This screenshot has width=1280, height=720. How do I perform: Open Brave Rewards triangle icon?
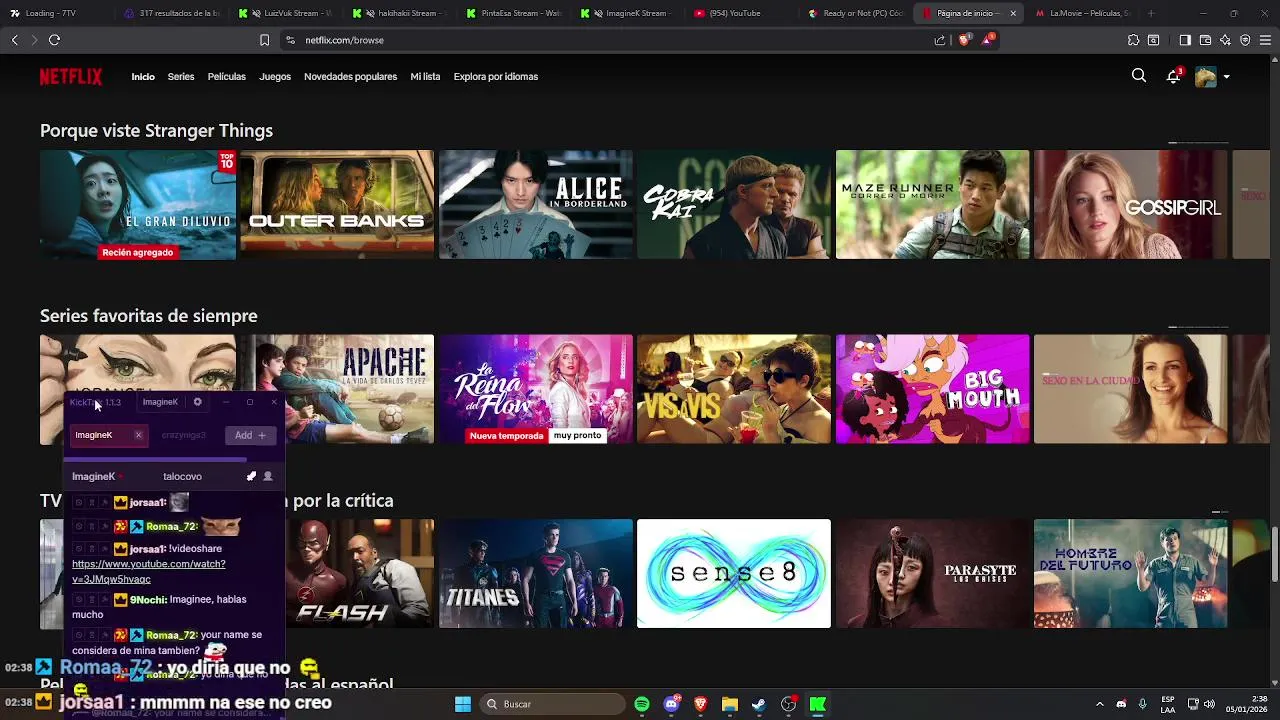[x=988, y=40]
